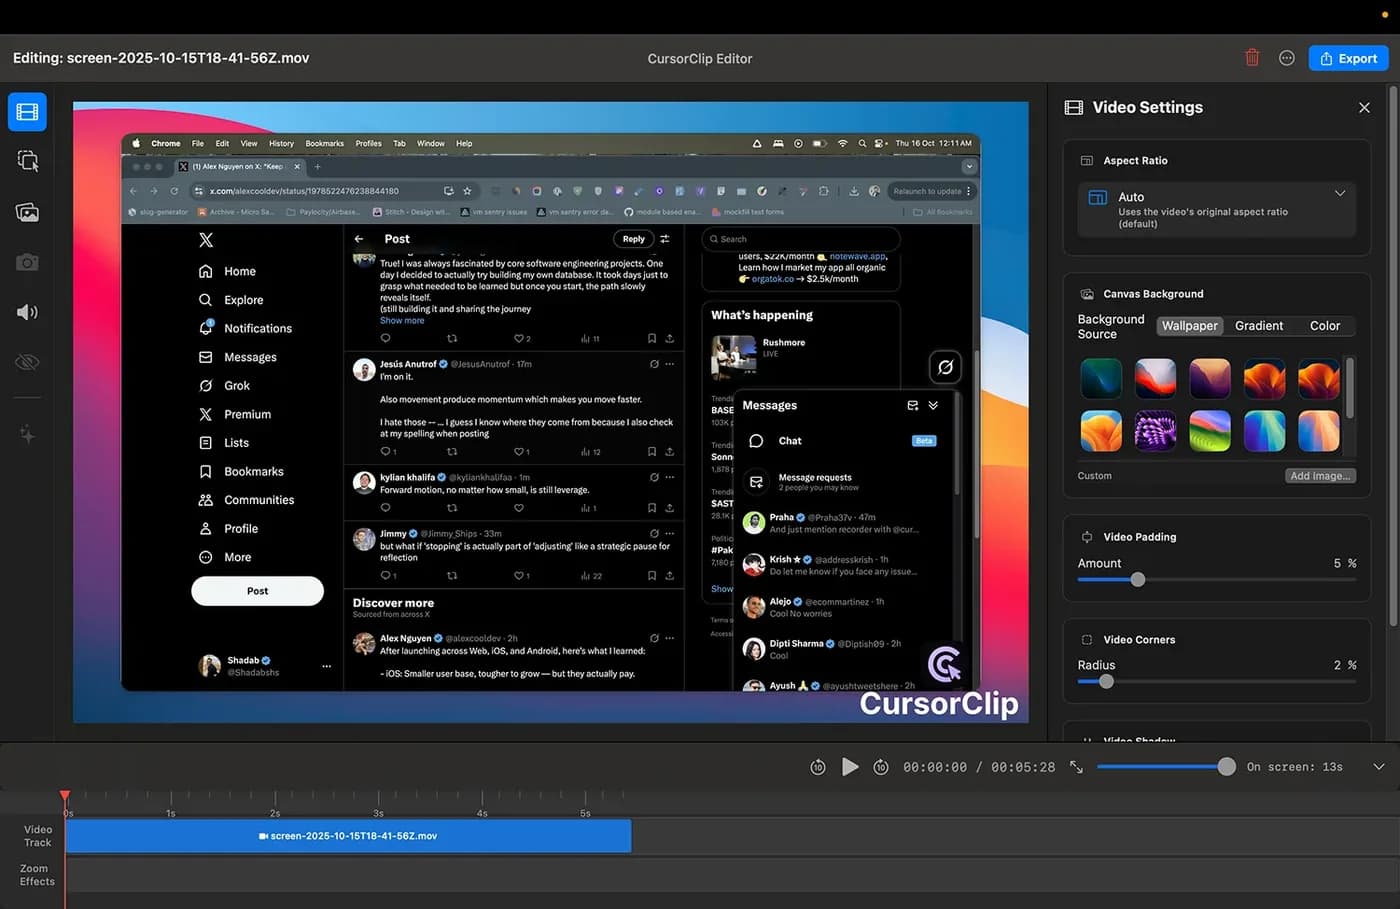Click the Video Corners section icon
This screenshot has height=909, width=1400.
tap(1087, 640)
